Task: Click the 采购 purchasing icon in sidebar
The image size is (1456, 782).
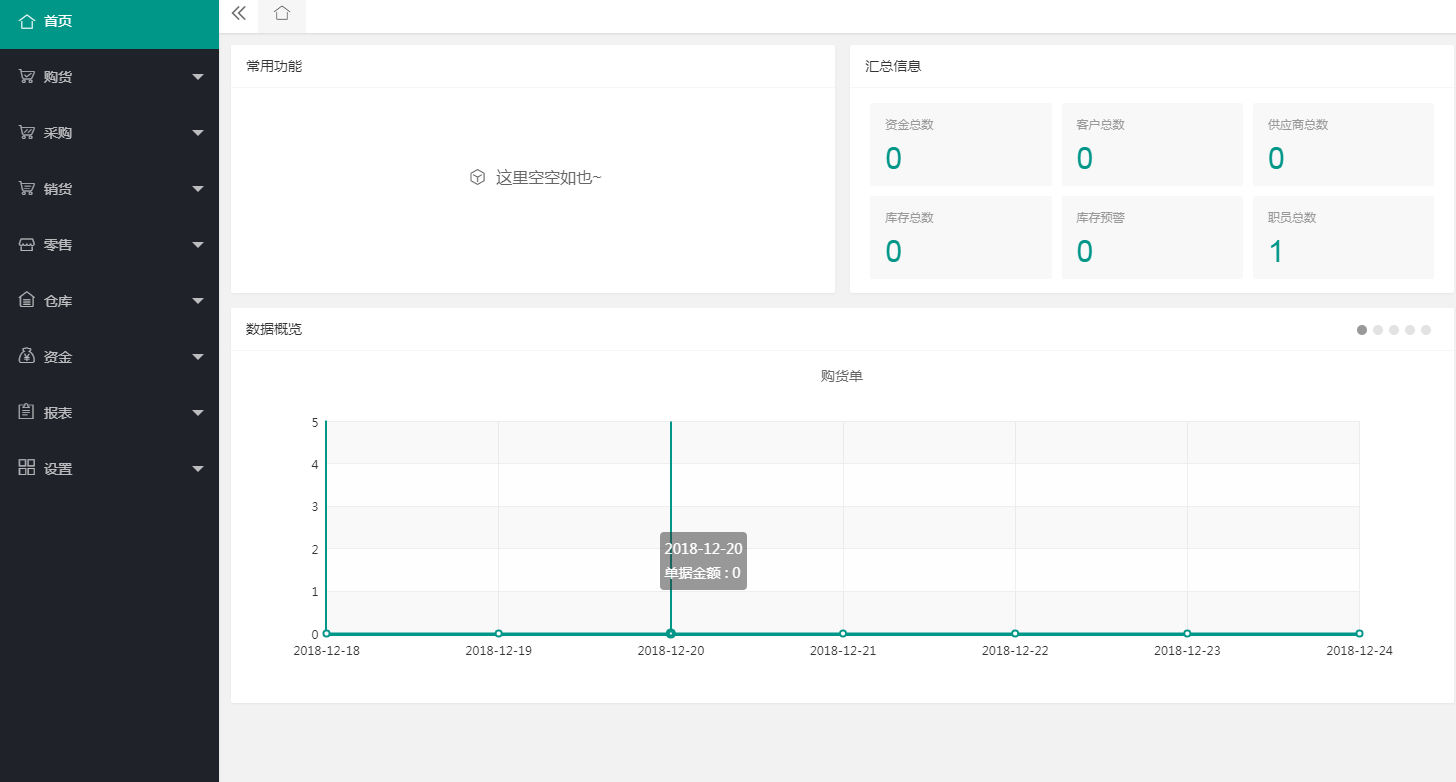Action: click(x=26, y=132)
